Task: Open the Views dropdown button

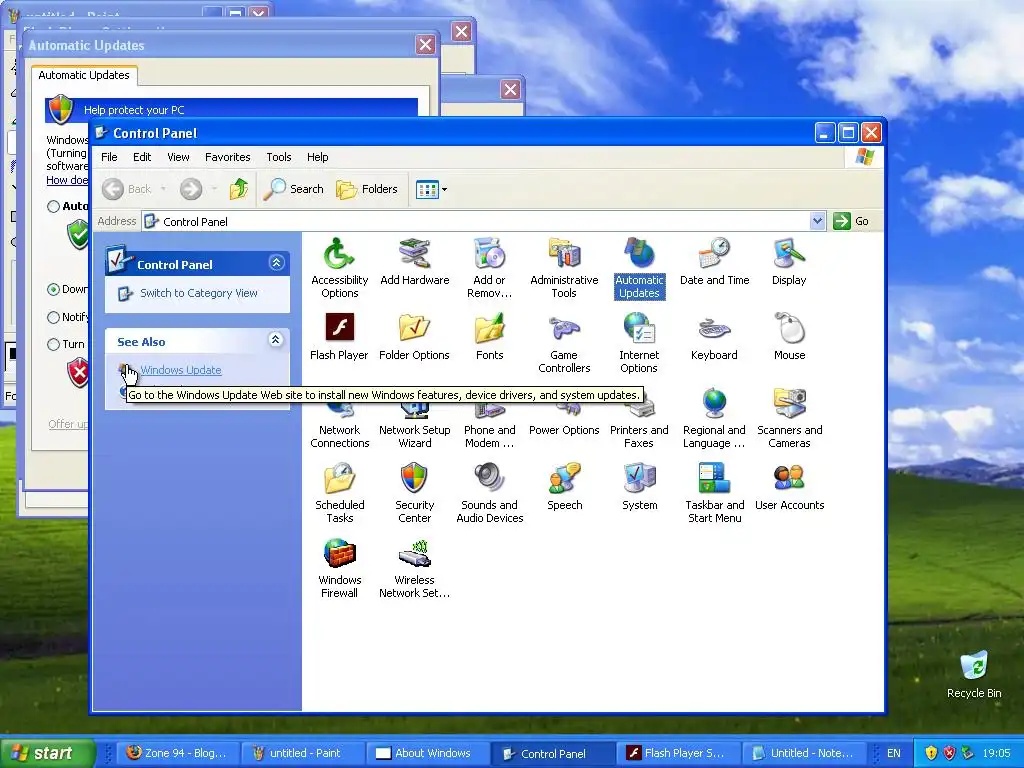Action: 431,189
